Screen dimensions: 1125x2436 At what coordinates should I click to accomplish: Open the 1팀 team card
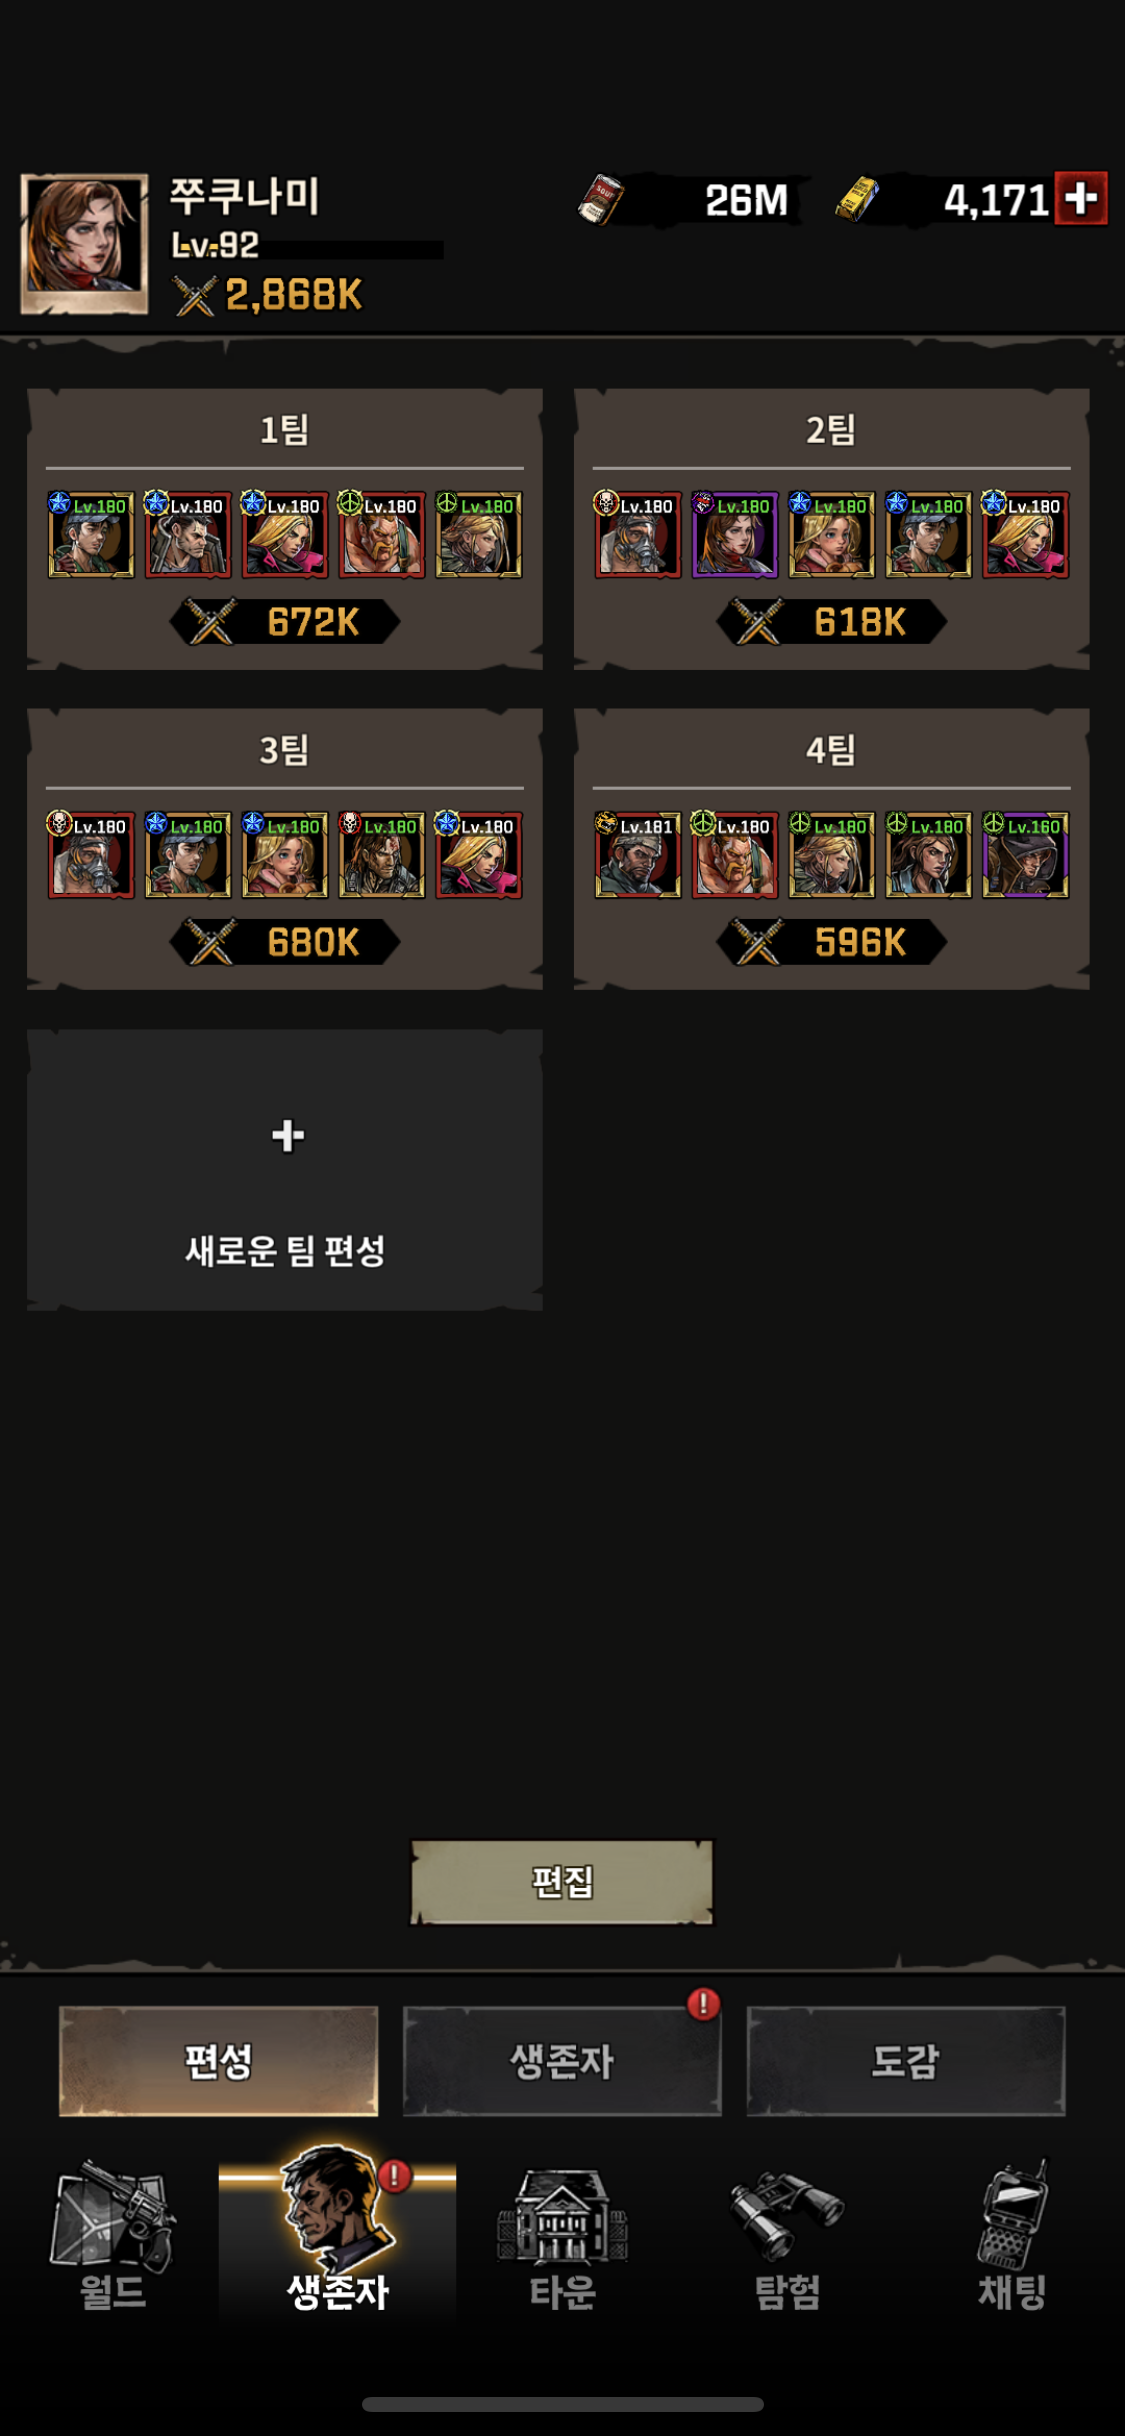point(285,529)
